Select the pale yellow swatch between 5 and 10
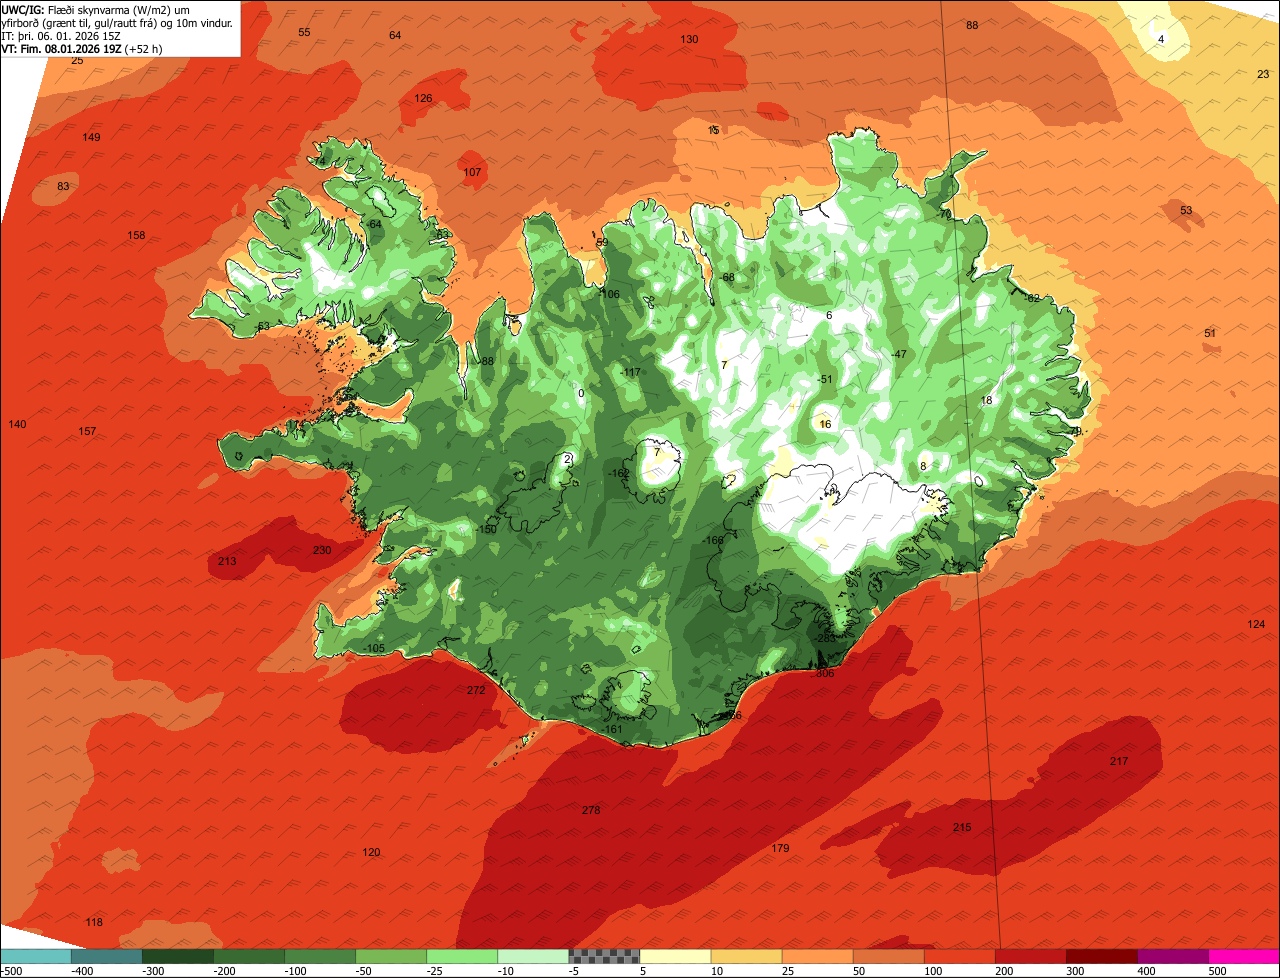The image size is (1280, 978). 674,956
